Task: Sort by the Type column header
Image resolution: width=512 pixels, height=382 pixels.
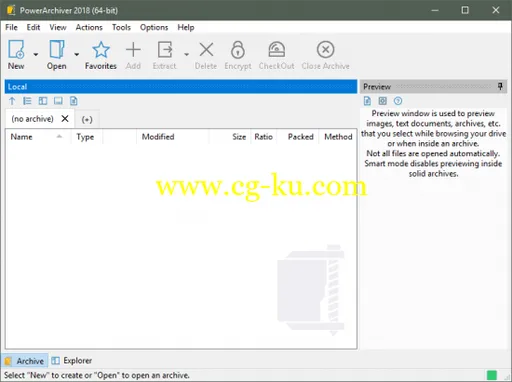Action: point(87,137)
